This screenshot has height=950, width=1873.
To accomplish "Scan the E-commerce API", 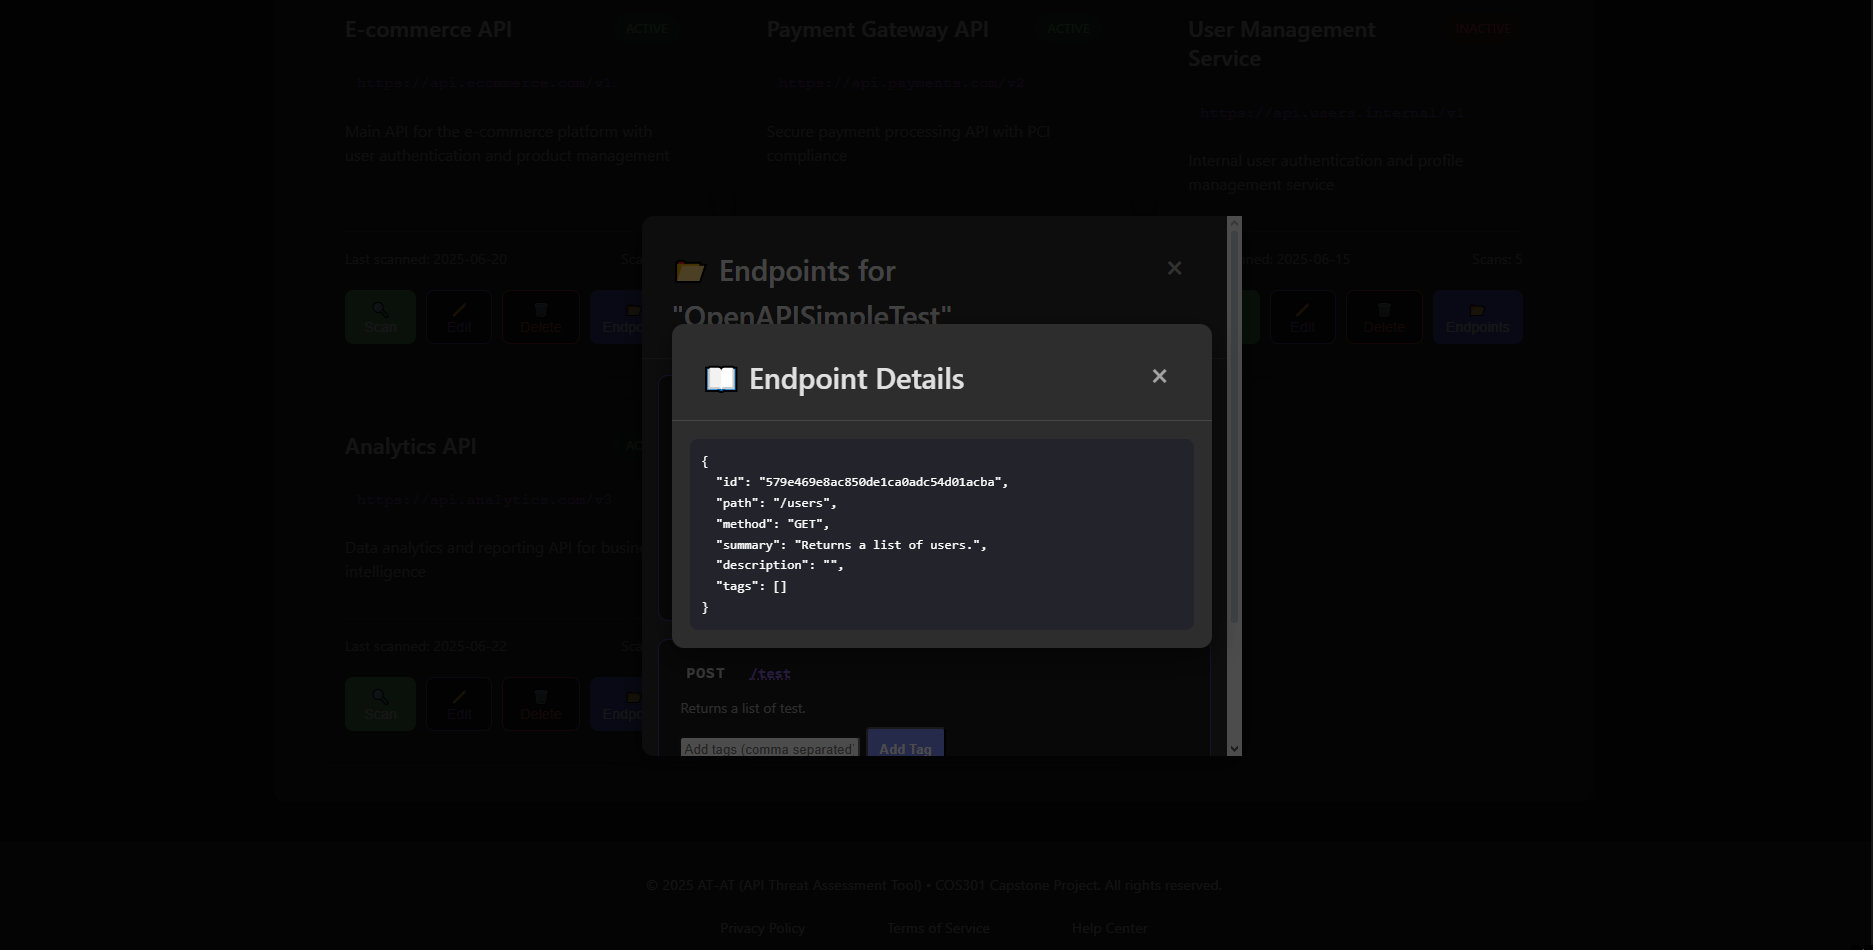I will click(380, 317).
